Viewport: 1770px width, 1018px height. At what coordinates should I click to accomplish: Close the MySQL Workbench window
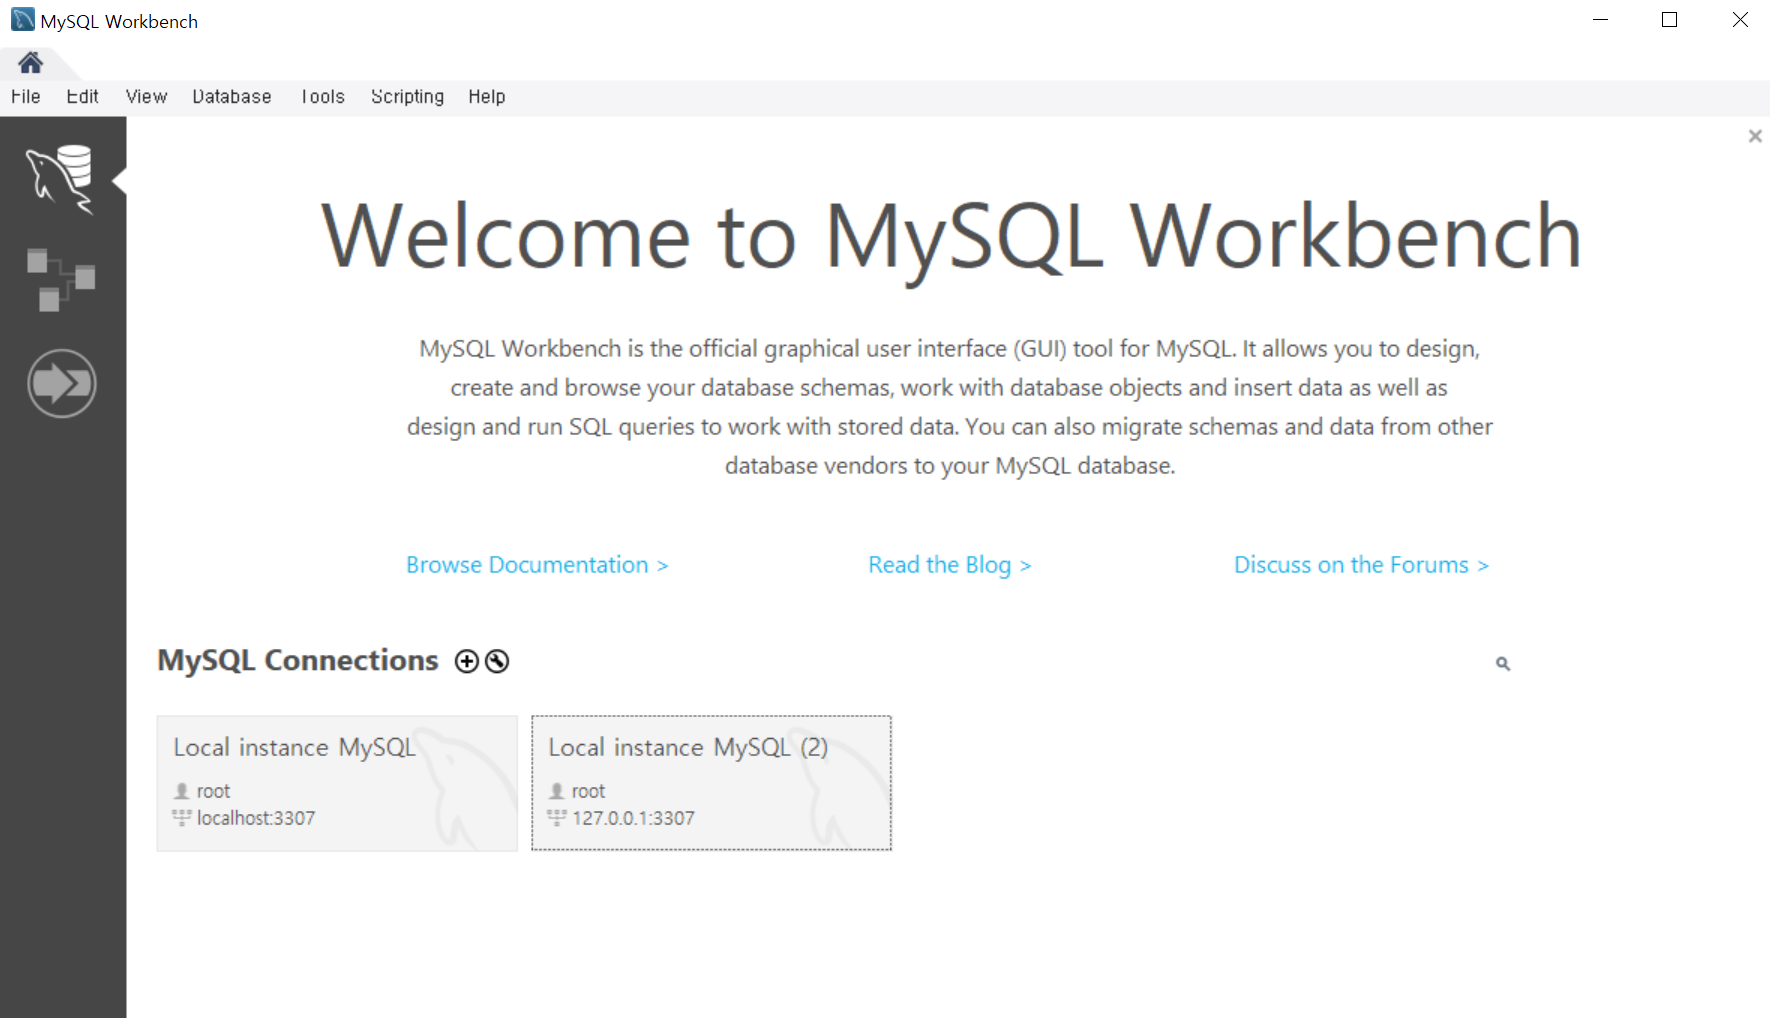click(x=1740, y=20)
